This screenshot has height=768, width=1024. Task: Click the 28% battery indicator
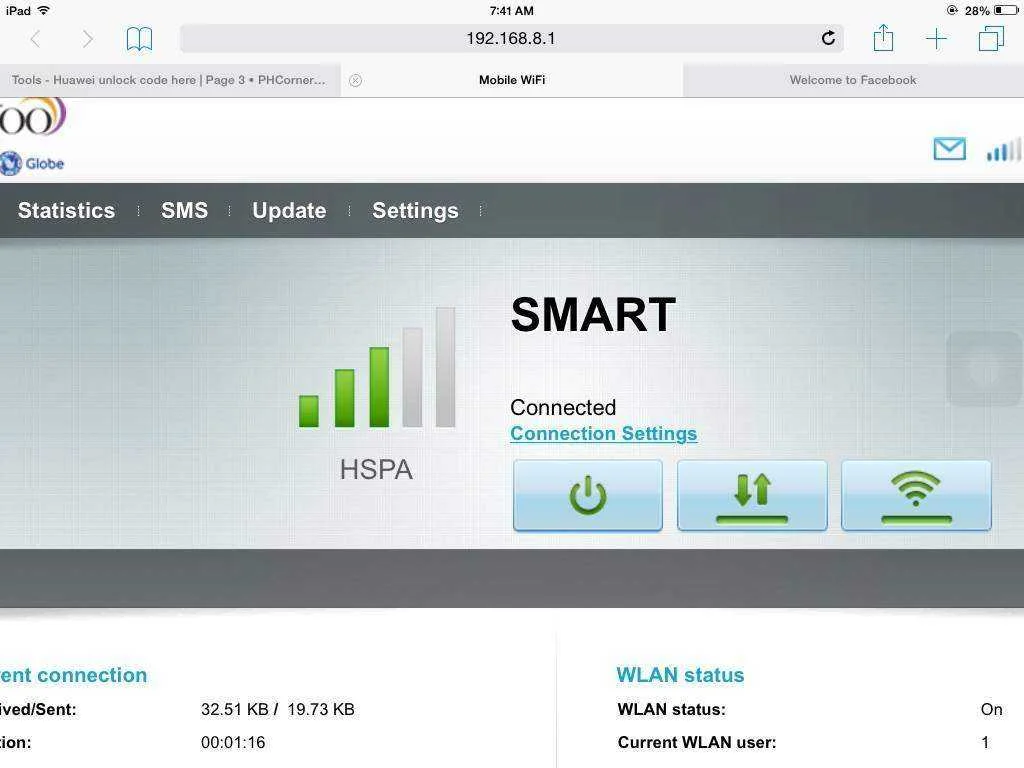(991, 10)
